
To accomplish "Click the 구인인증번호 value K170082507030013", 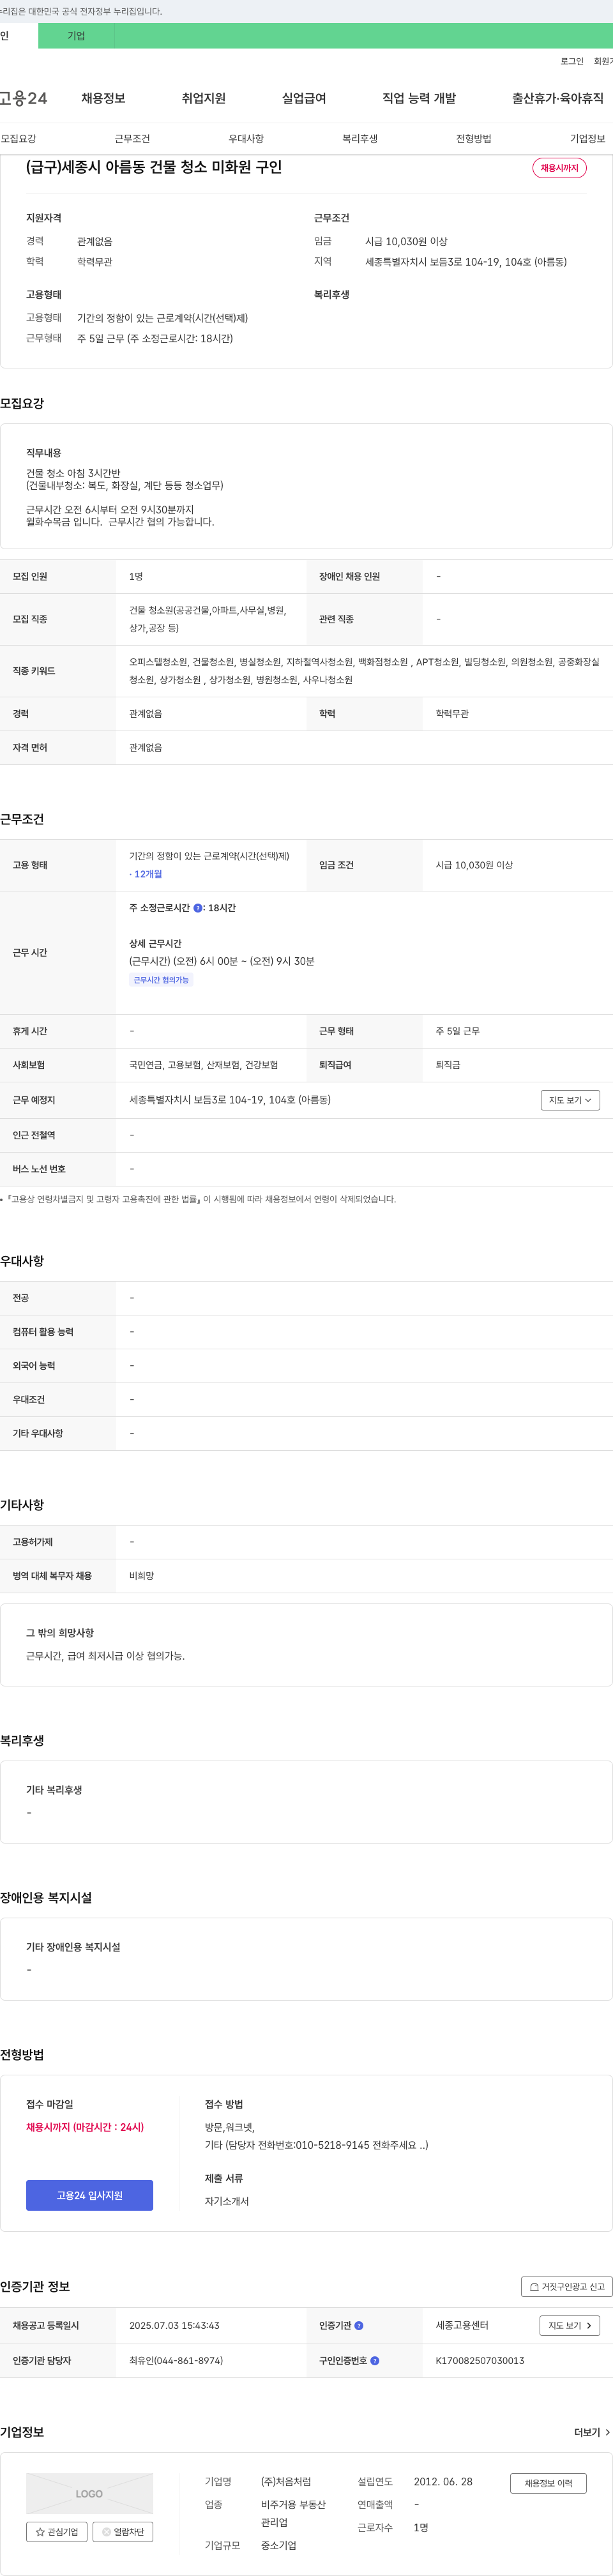I will click(x=480, y=2361).
